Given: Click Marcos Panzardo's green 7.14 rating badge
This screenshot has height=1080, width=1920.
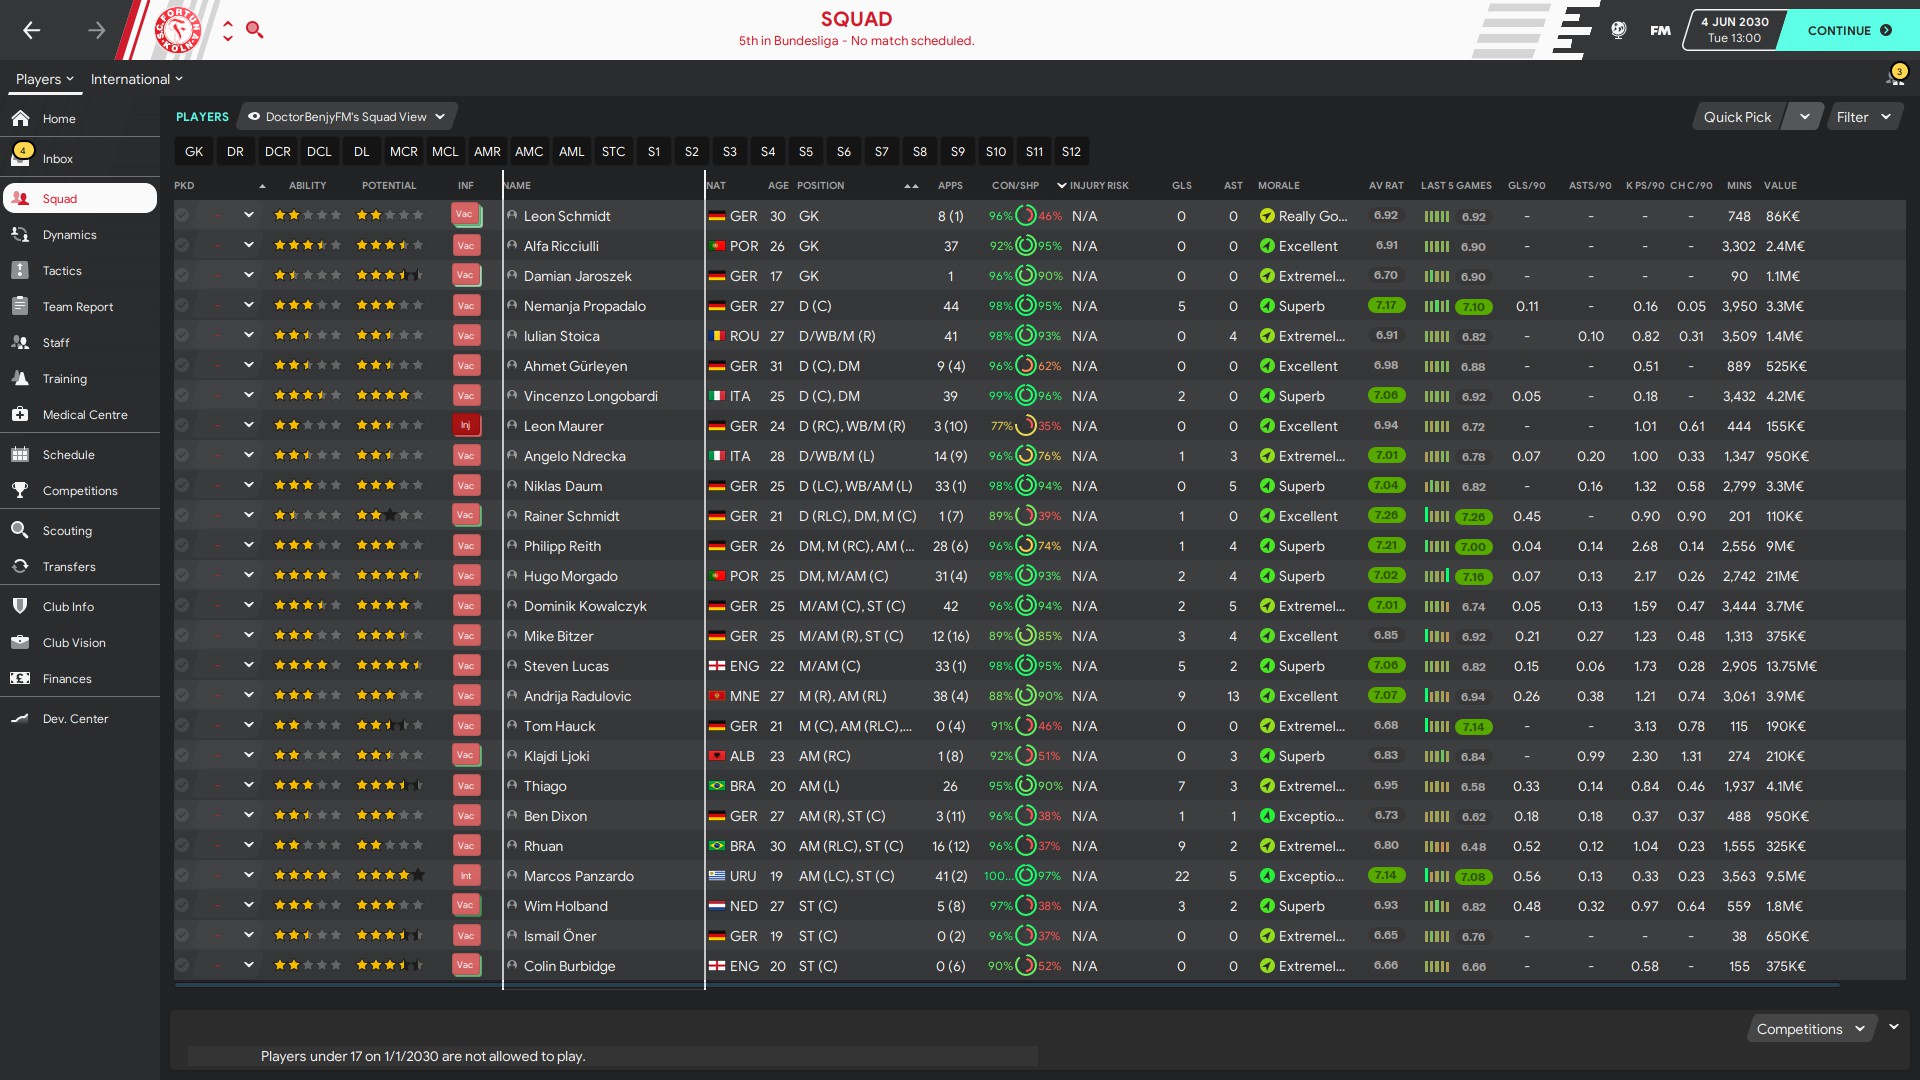Looking at the screenshot, I should 1385,876.
